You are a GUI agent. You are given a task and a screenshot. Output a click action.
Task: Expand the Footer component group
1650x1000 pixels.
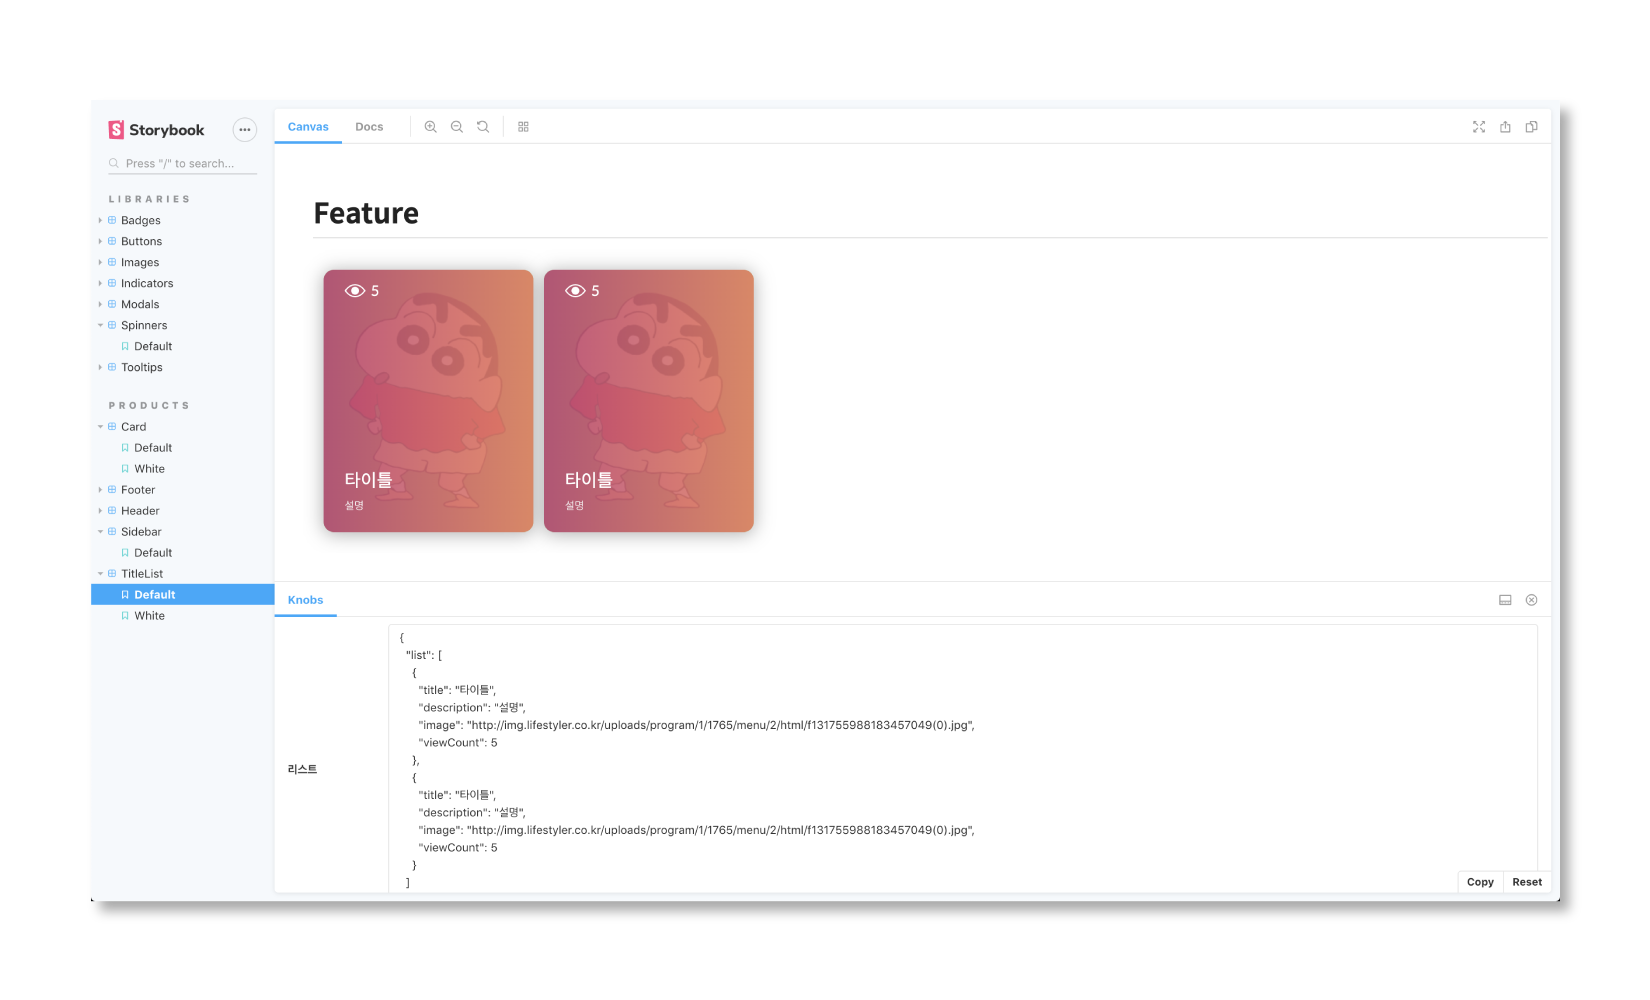[x=137, y=490]
